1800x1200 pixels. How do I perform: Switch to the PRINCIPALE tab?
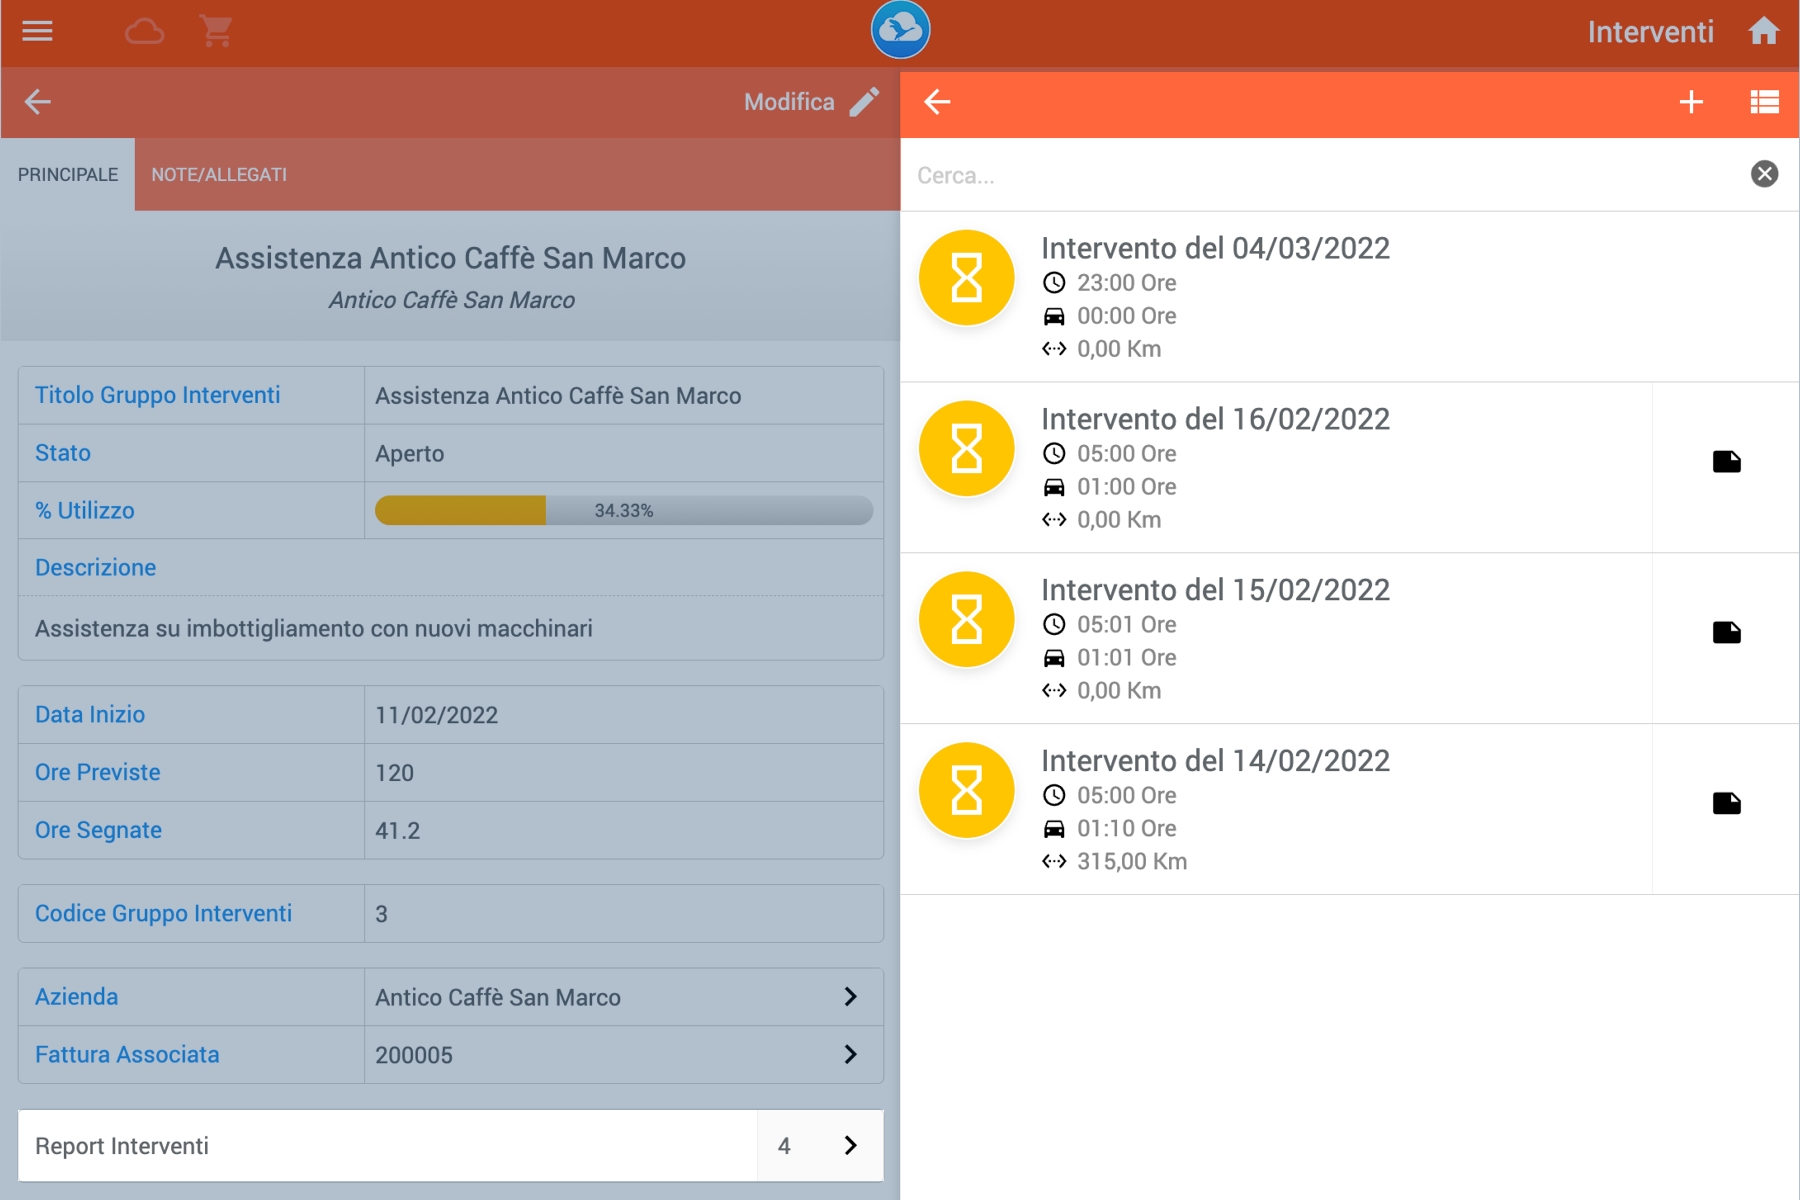tap(68, 175)
